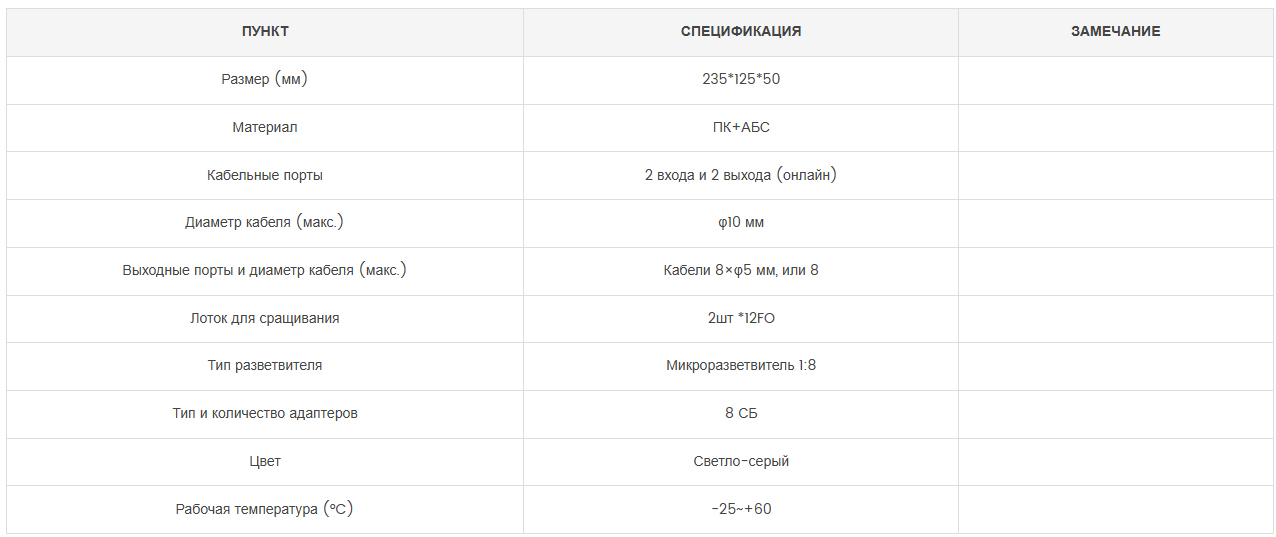Viewport: 1276px width, 537px height.
Task: Click the -25~+60 temperature value
Action: tap(741, 510)
